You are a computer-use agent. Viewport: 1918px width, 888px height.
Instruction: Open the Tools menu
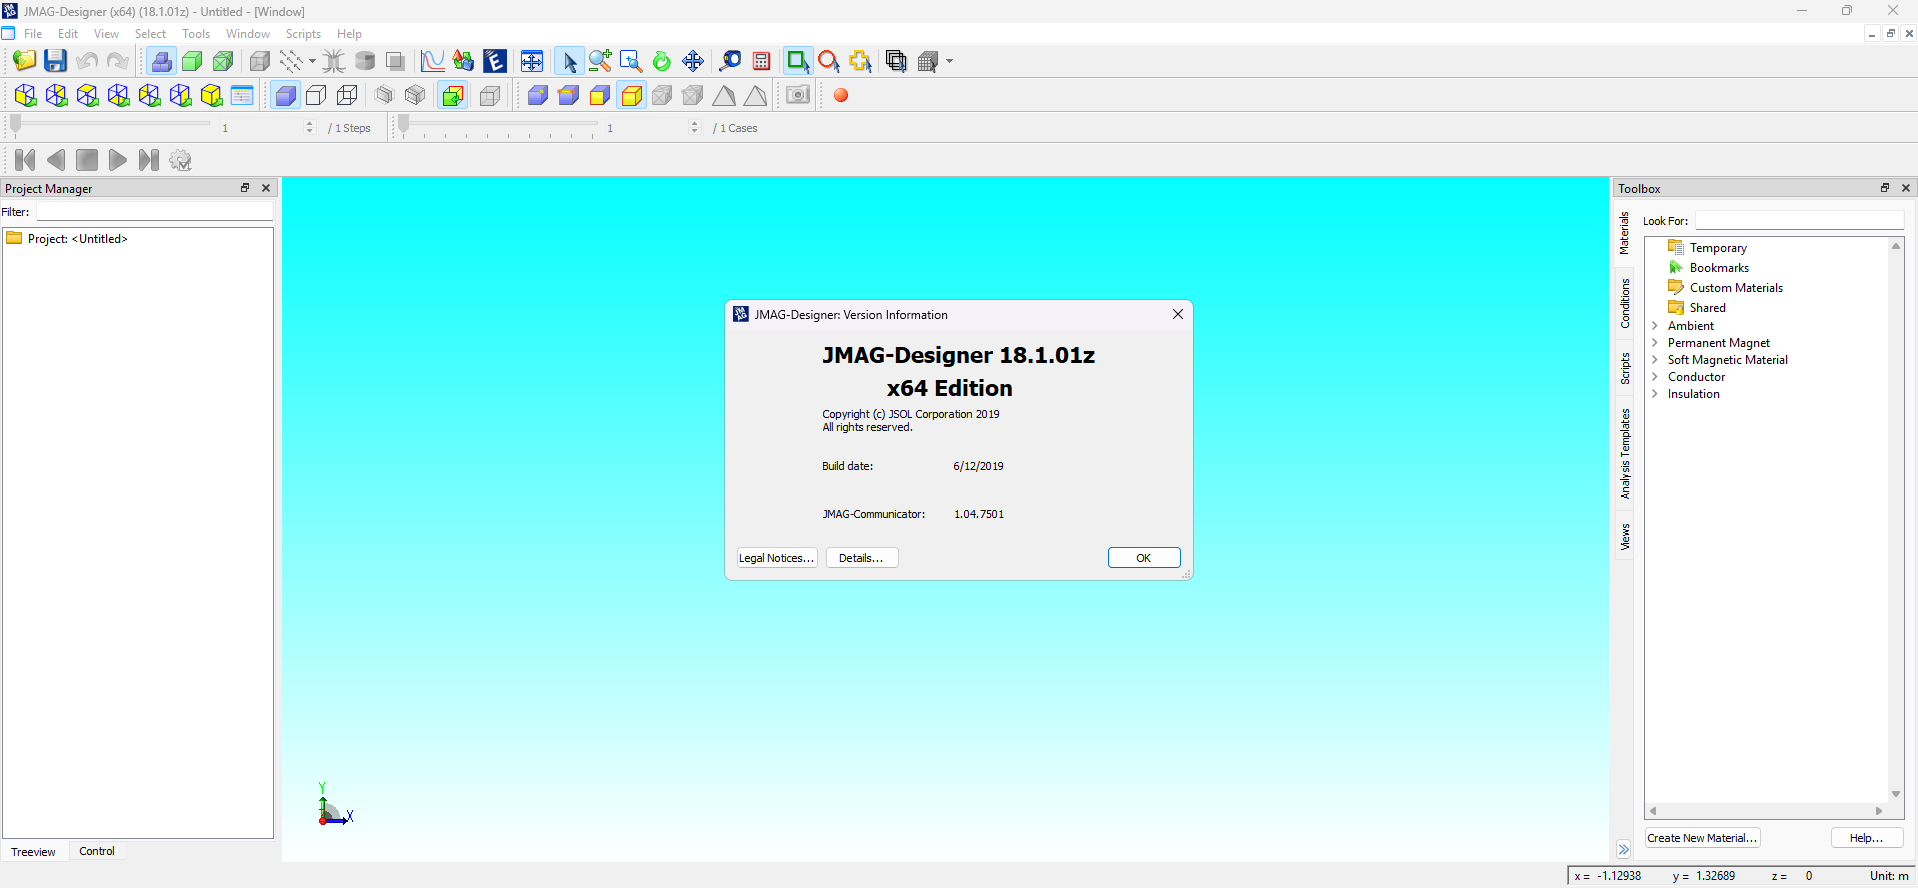(x=196, y=34)
